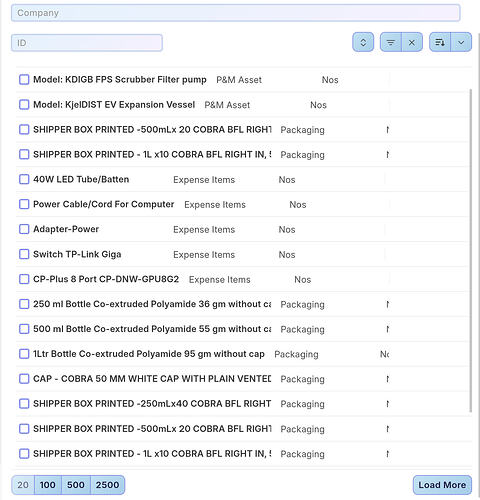The height and width of the screenshot is (500, 480).
Task: Focus the ID filter field
Action: point(87,43)
